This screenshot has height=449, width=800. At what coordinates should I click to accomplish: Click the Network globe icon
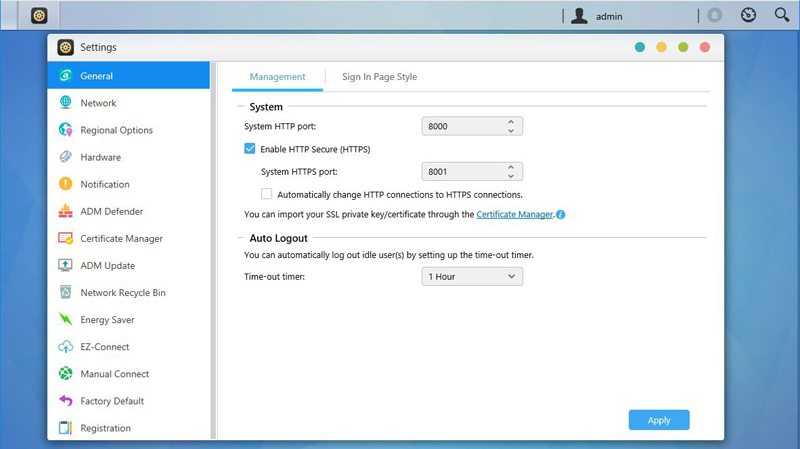click(65, 103)
